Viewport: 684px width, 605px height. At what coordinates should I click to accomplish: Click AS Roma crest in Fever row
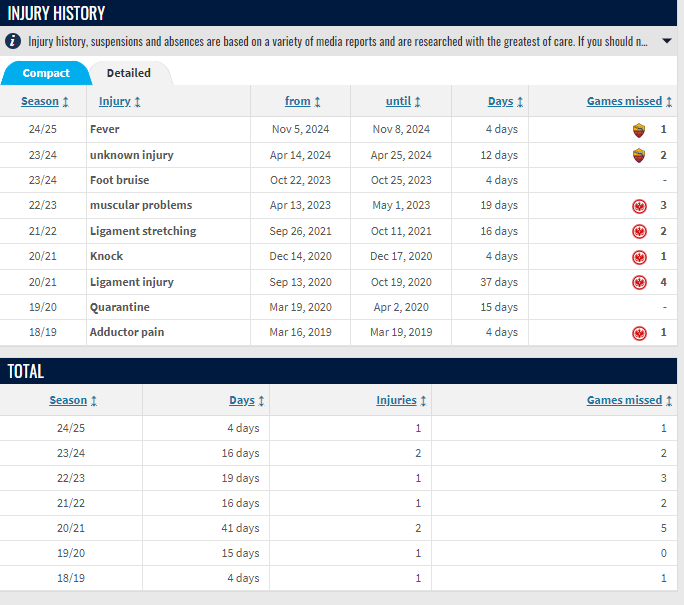coord(639,130)
